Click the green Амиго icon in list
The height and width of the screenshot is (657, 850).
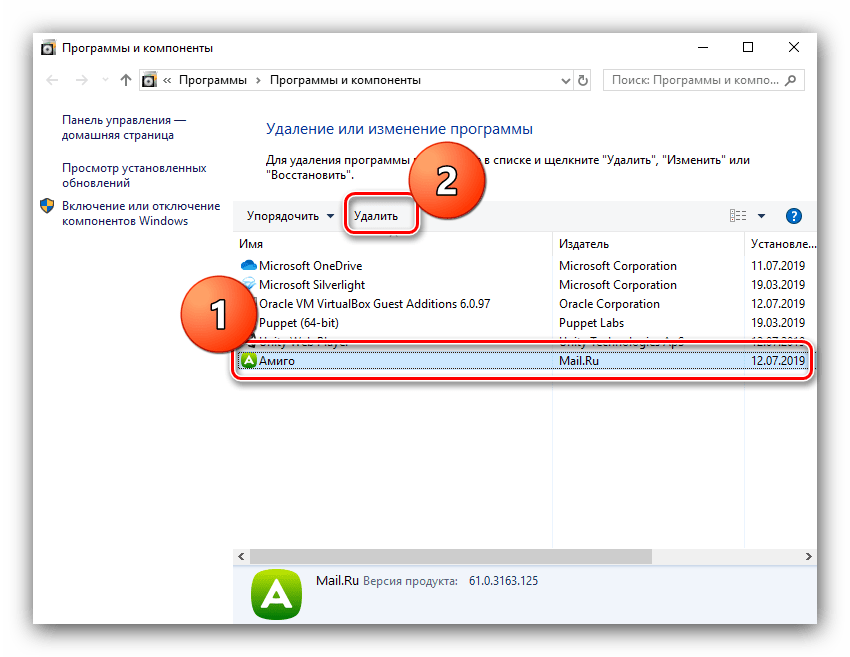click(x=249, y=361)
